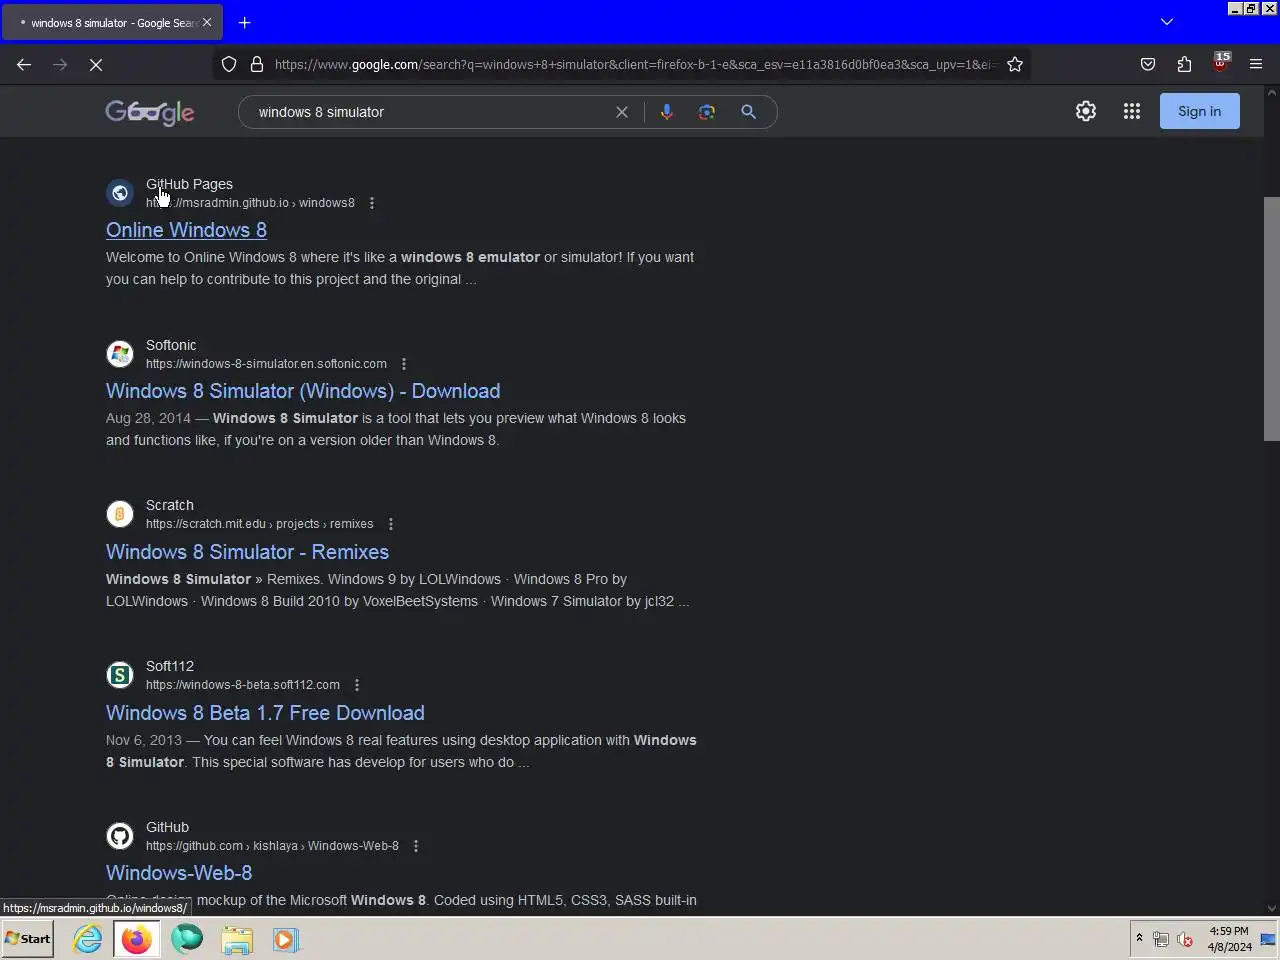Click the Softonic favicon
This screenshot has height=960, width=1280.
[x=120, y=354]
